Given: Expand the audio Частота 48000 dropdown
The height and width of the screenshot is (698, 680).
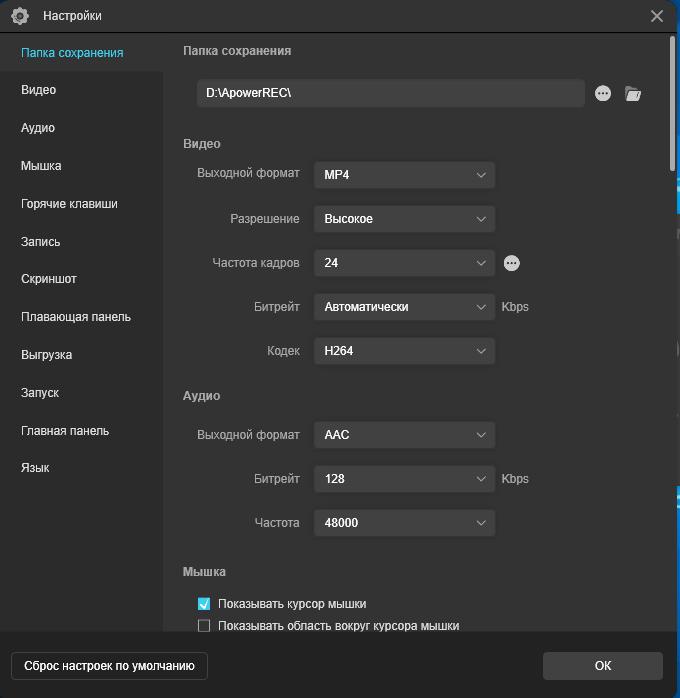Looking at the screenshot, I should pos(404,523).
